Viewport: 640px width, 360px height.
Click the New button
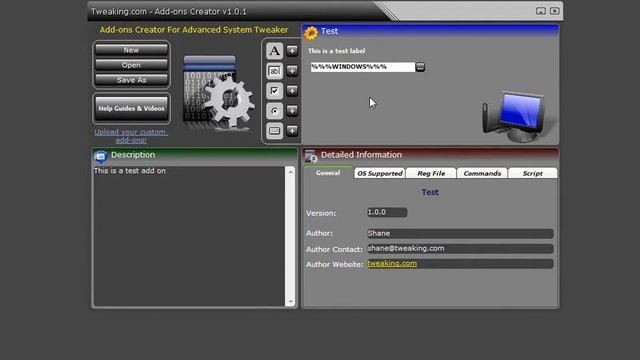(x=131, y=50)
